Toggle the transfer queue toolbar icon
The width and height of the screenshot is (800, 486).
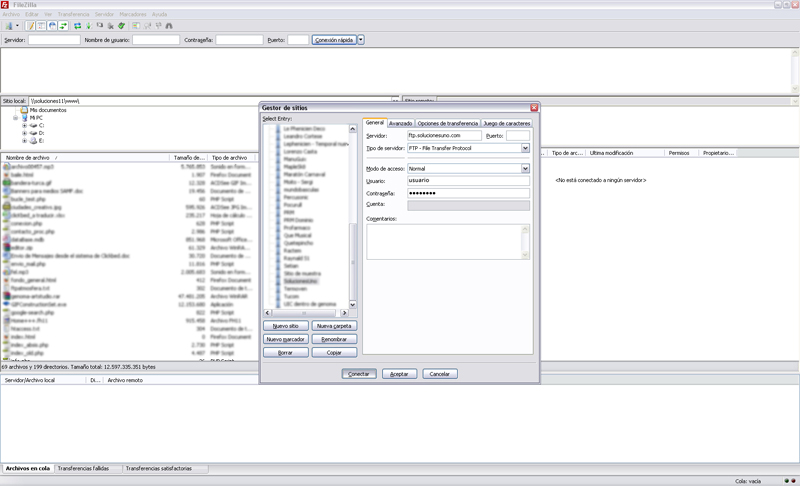click(63, 25)
